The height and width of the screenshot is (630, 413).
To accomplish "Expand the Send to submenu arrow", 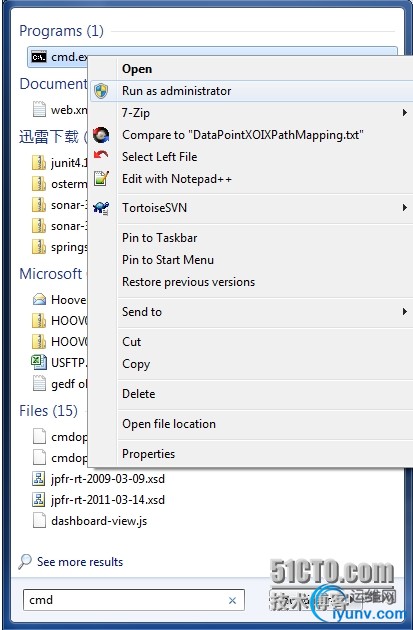I will (x=405, y=311).
